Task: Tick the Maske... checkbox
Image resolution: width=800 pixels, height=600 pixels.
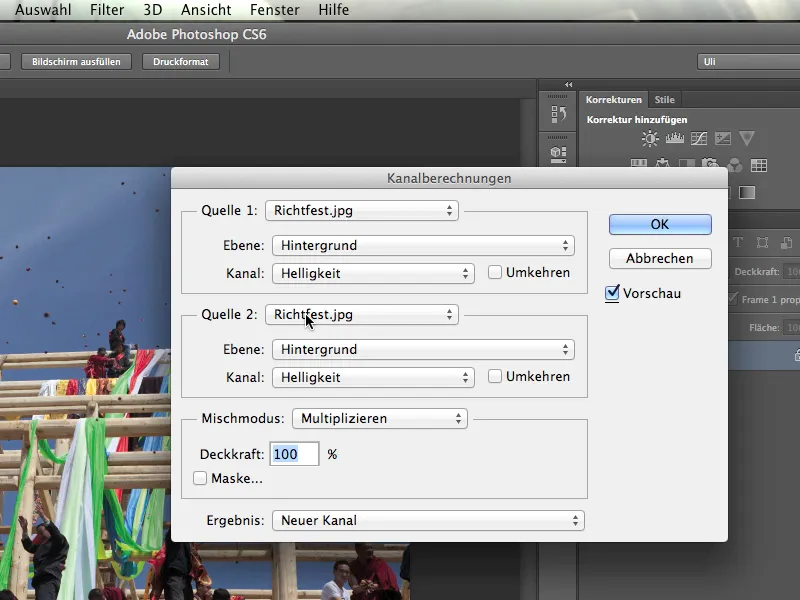Action: point(200,478)
